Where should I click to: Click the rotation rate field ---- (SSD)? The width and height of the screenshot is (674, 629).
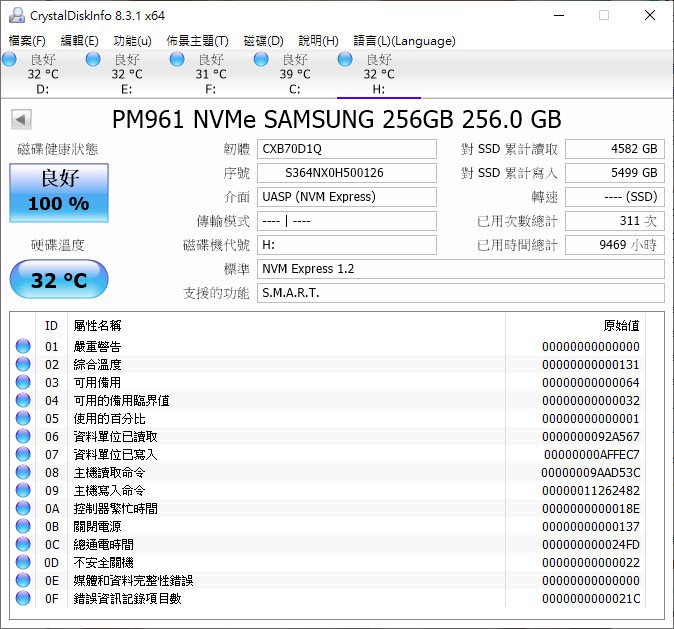click(615, 197)
